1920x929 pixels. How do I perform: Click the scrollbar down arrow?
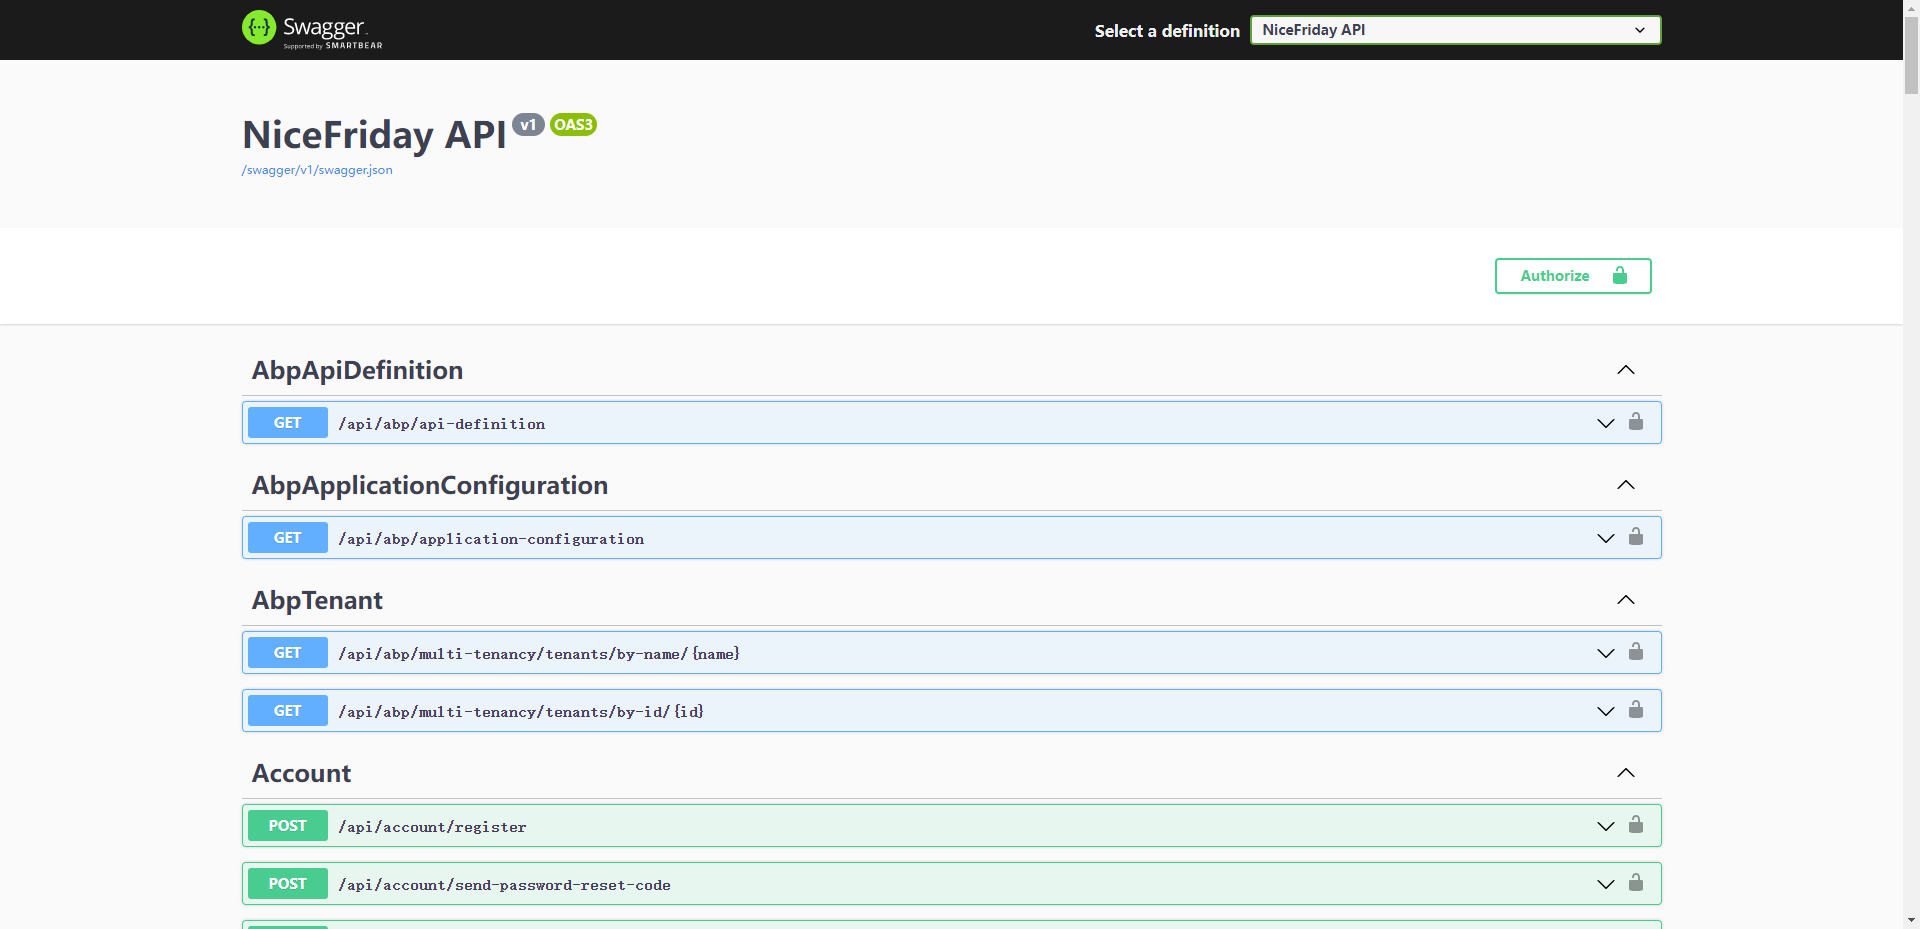[x=1911, y=920]
